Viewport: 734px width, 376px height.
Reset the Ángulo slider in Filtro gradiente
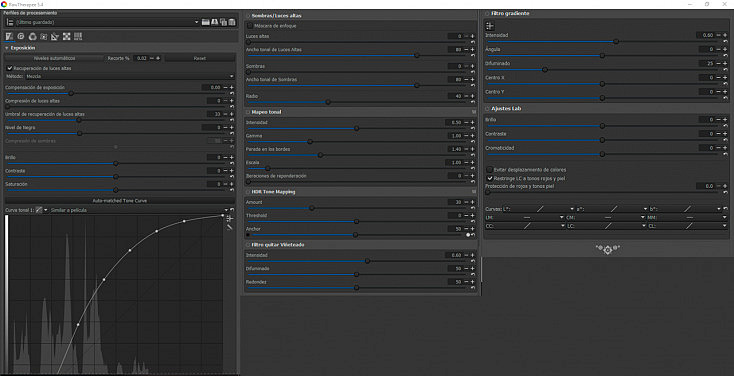725,55
